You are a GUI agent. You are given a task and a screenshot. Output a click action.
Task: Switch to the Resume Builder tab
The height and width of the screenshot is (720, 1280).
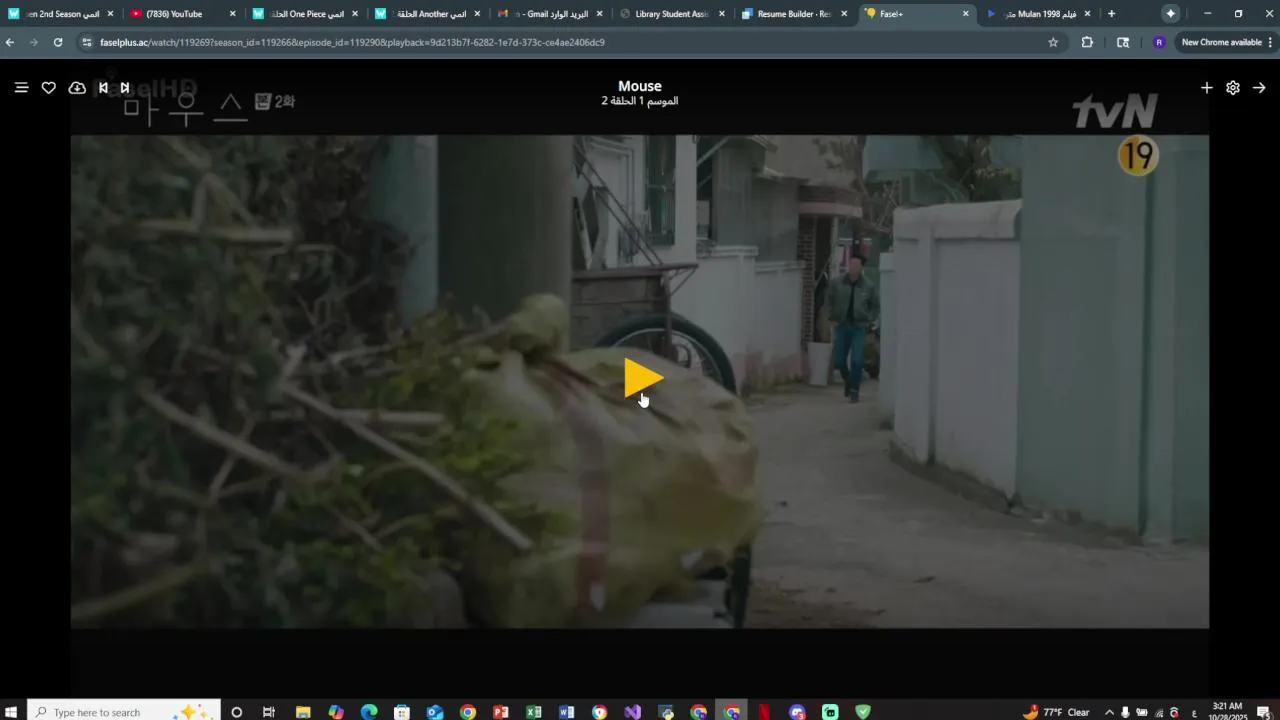(793, 14)
